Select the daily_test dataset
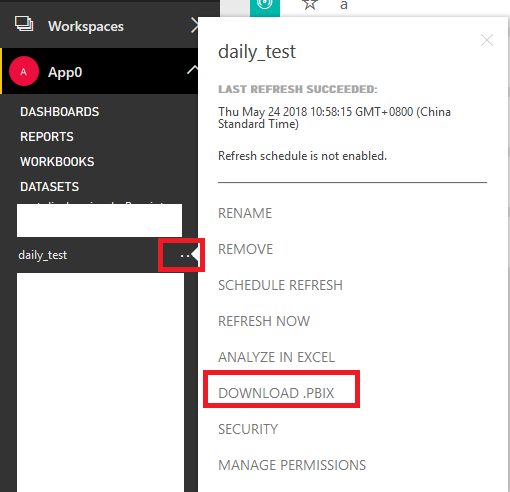Screen dimensions: 510x492 pos(43,255)
